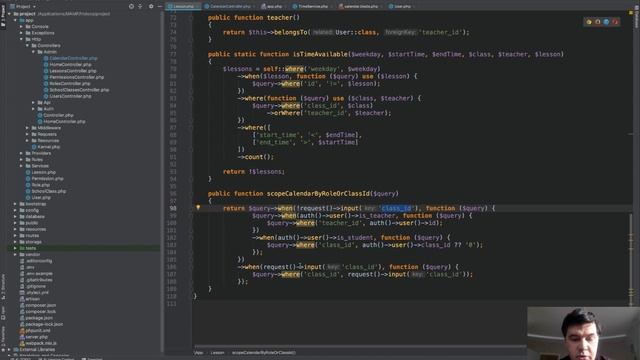Image resolution: width=640 pixels, height=360 pixels.
Task: Collapse the Http folder
Action: [x=22, y=39]
